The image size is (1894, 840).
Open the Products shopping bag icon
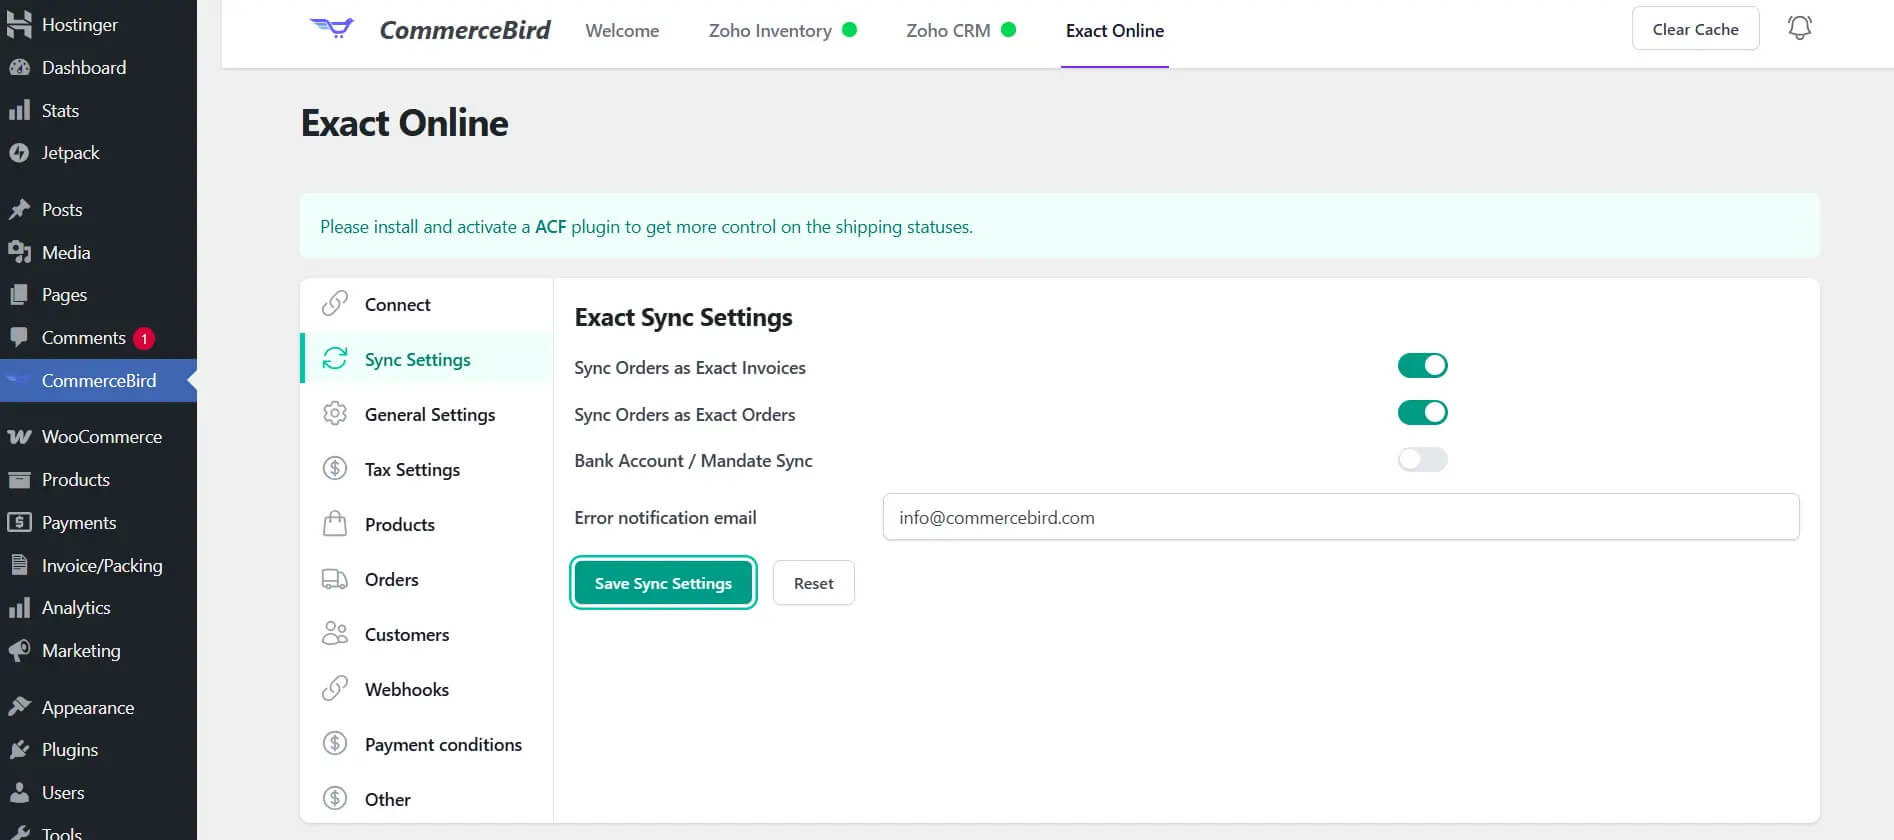click(335, 524)
